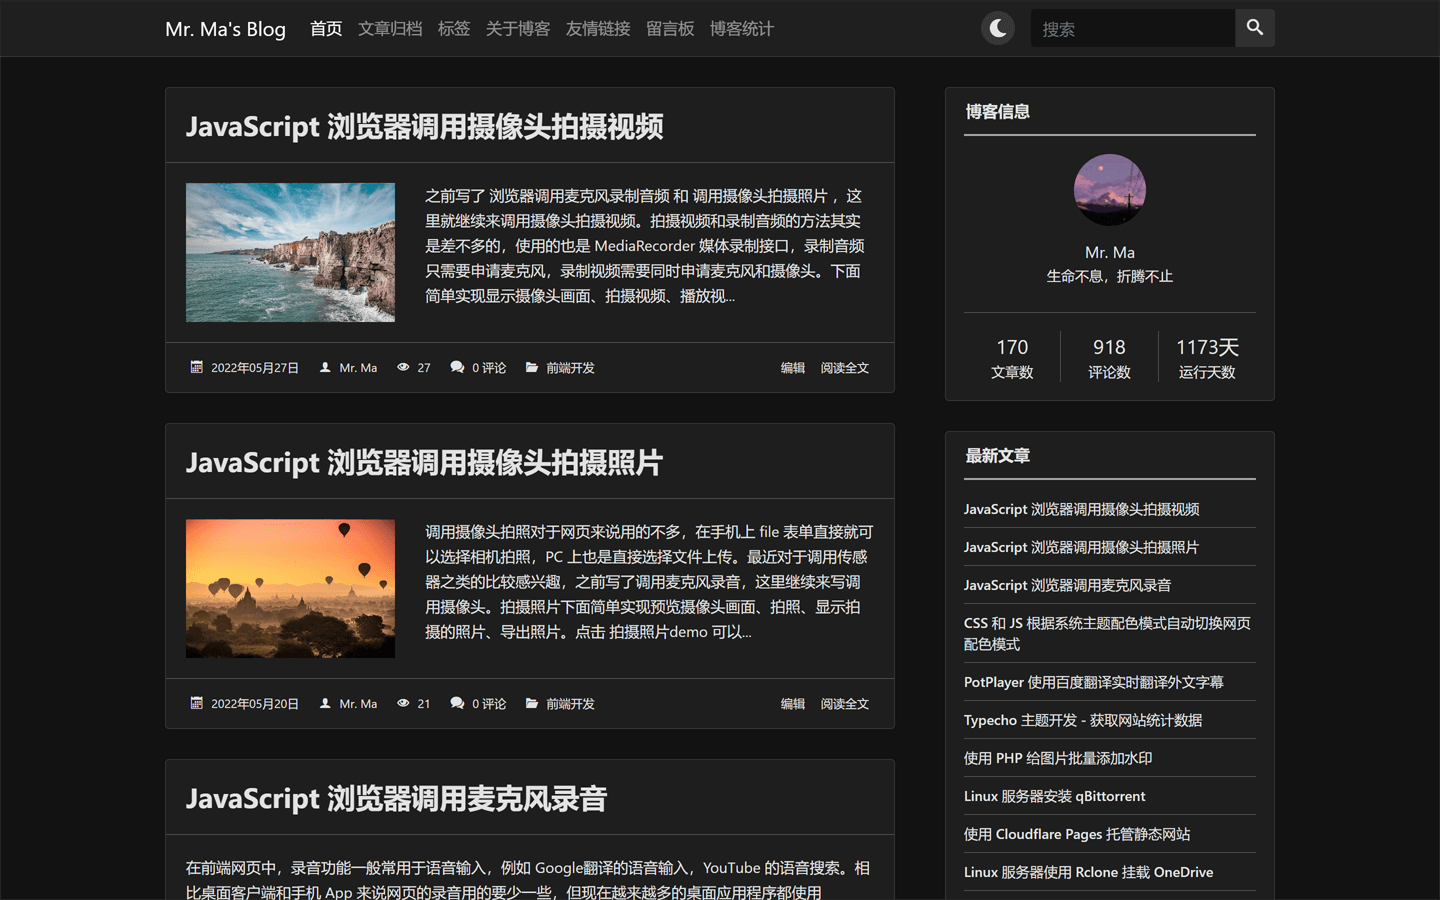Toggle dark mode with the moon icon
1440x900 pixels.
[997, 28]
